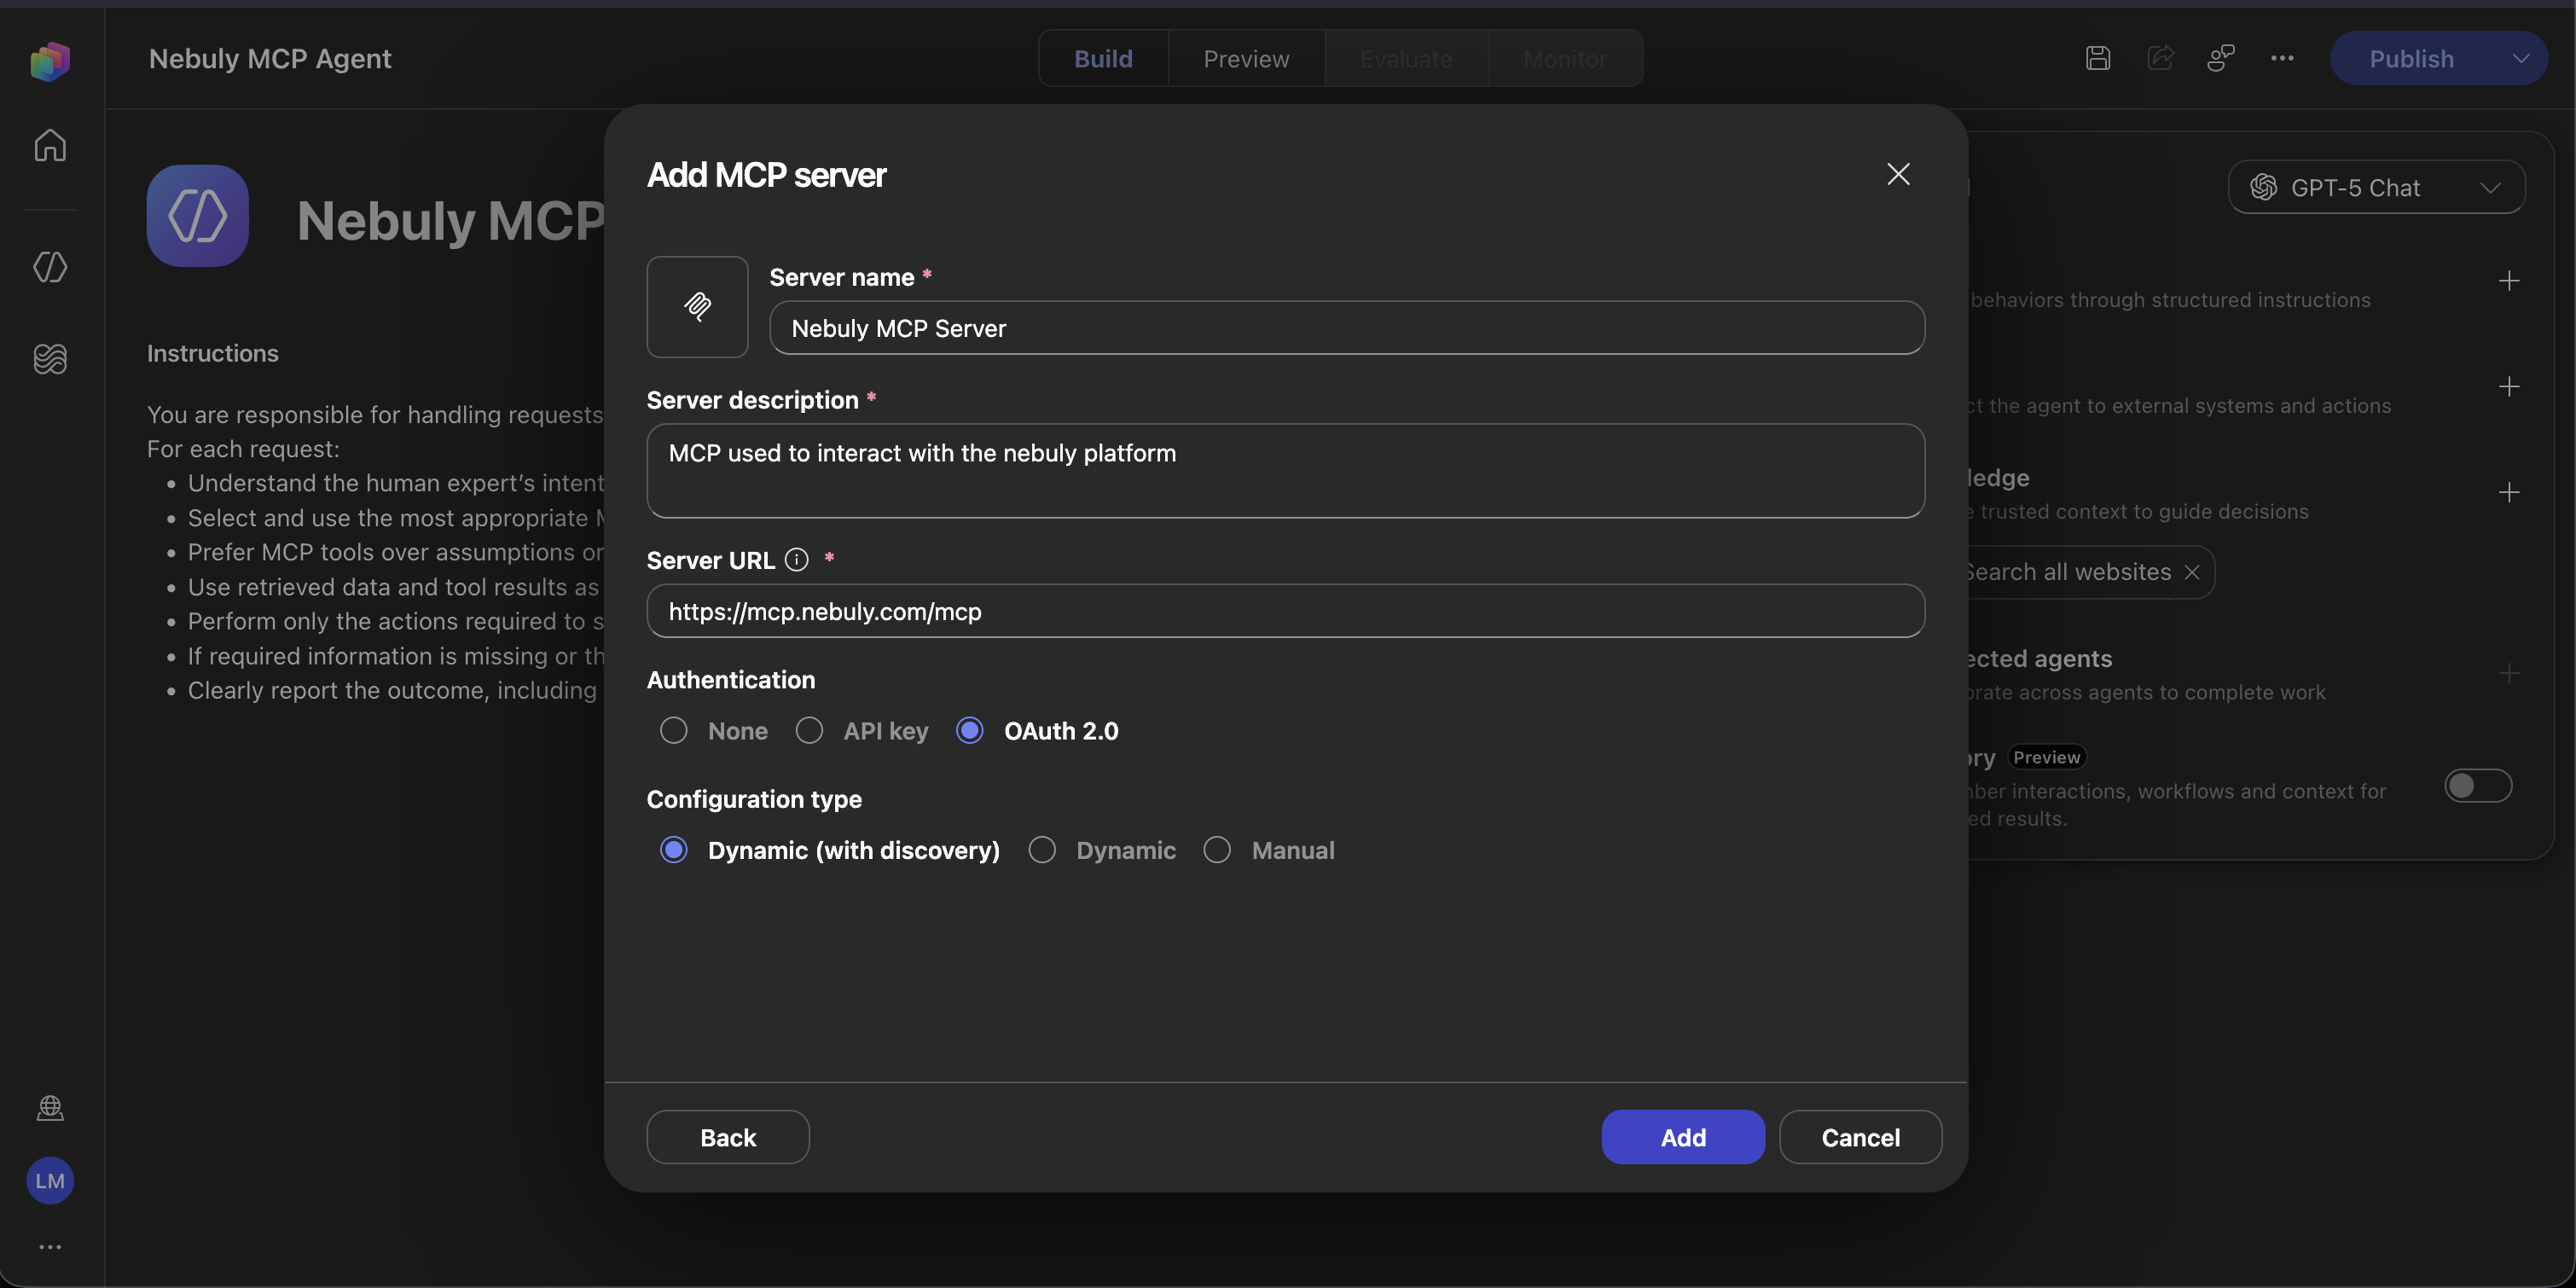Click the Server description text area

(1285, 471)
